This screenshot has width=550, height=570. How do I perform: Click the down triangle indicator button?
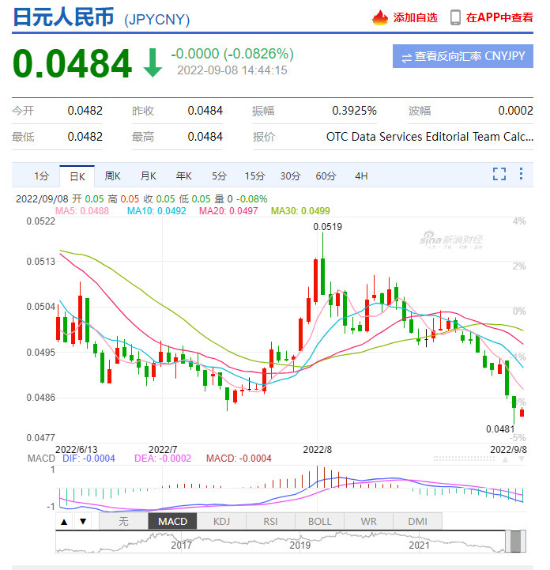[x=83, y=522]
